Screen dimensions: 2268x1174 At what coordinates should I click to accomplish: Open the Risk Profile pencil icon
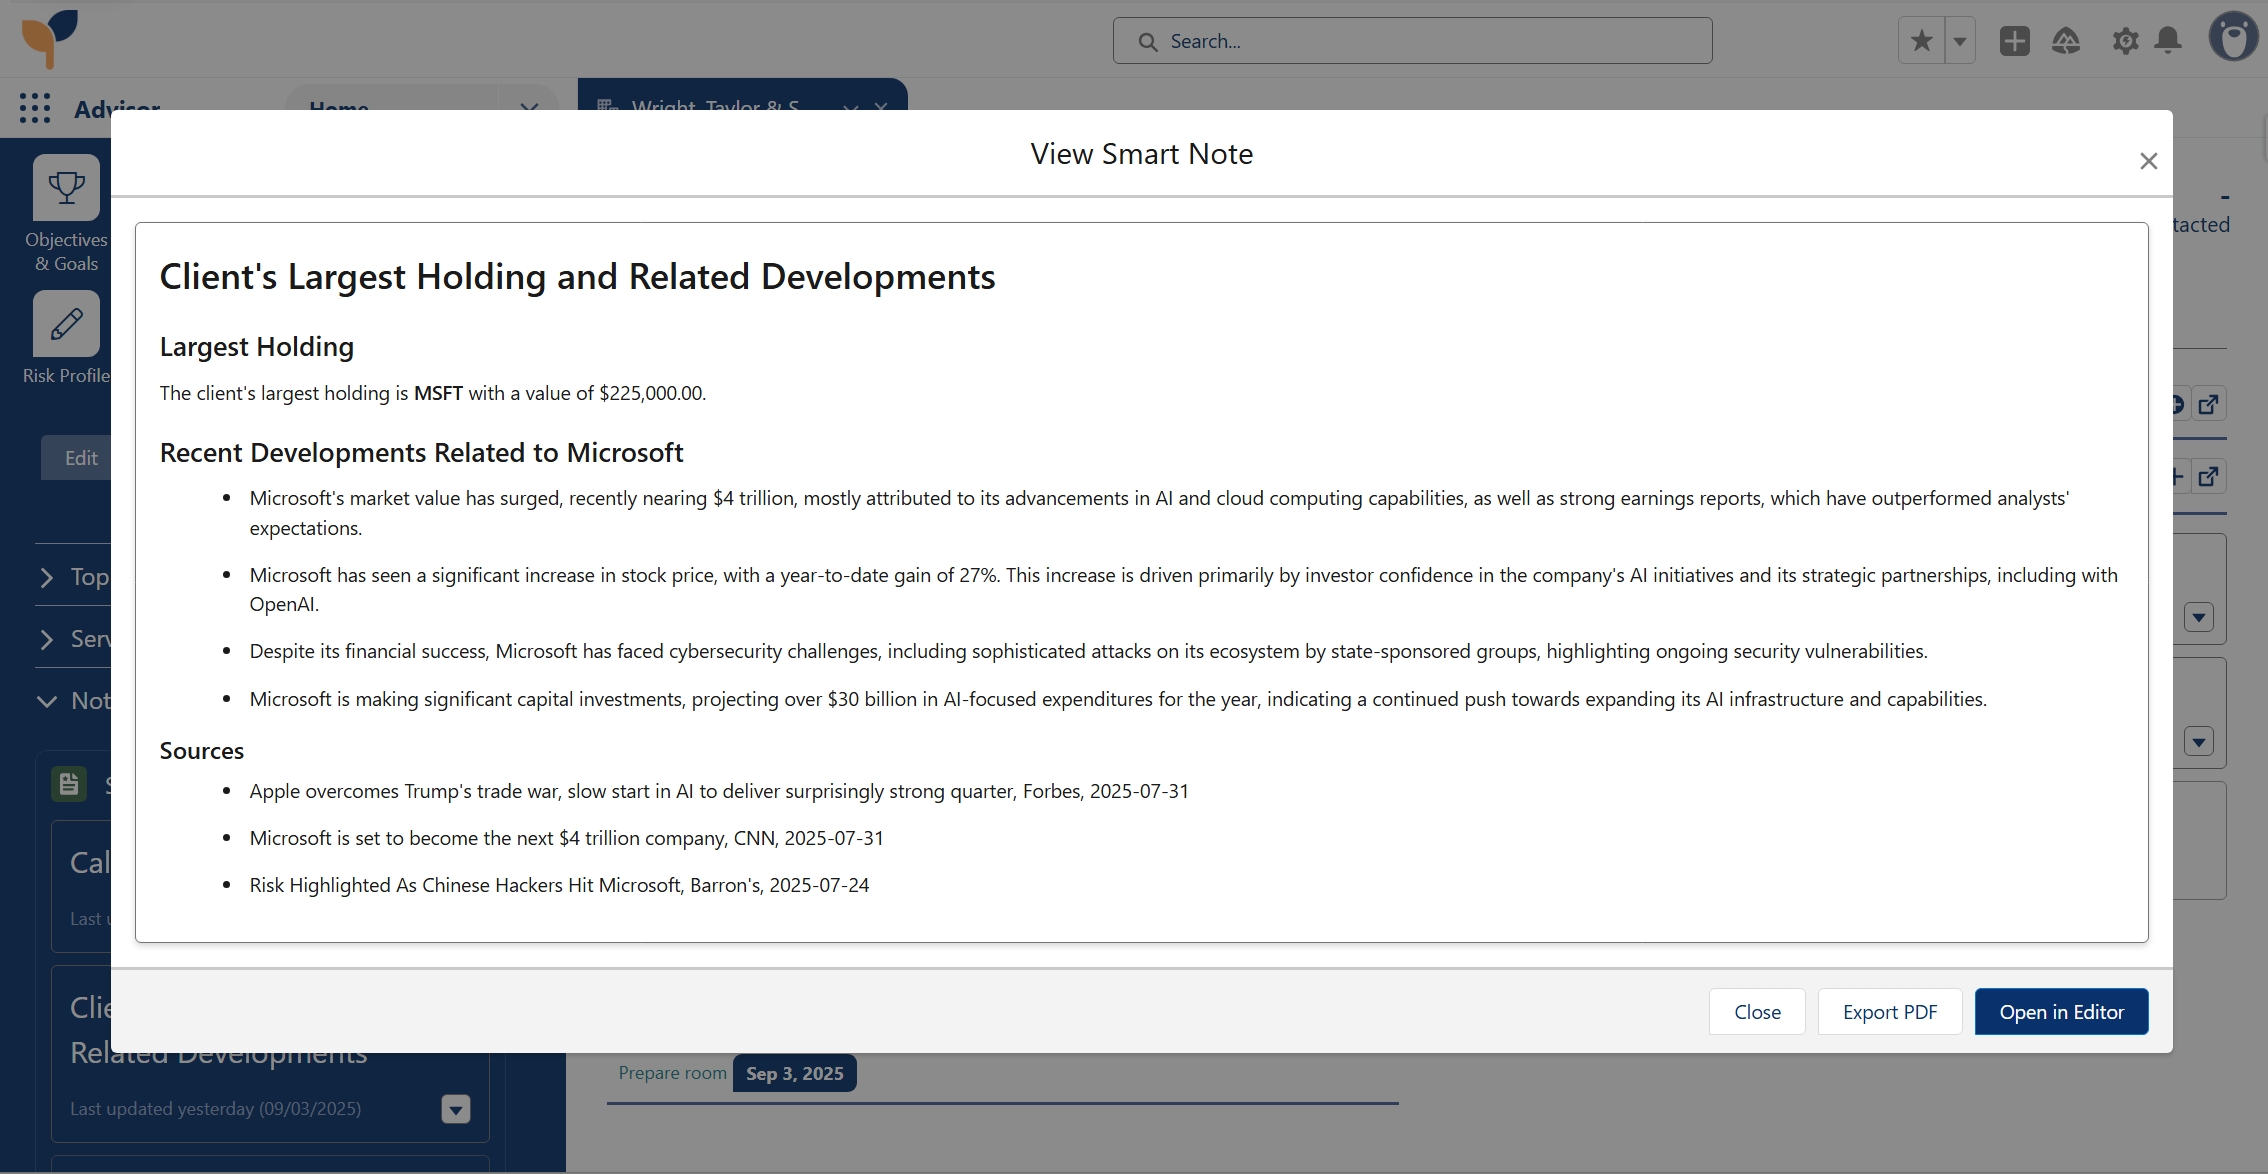tap(66, 323)
